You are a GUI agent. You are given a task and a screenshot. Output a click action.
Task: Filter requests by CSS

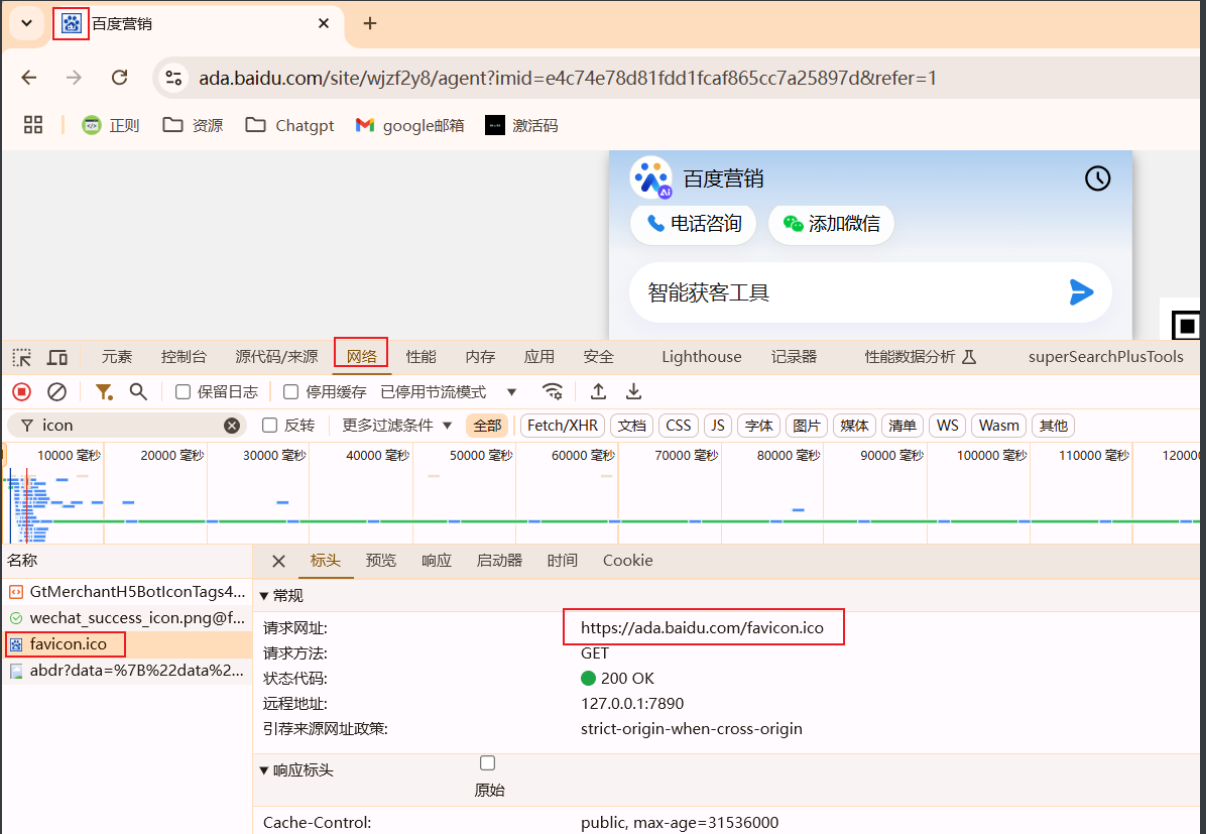click(678, 425)
